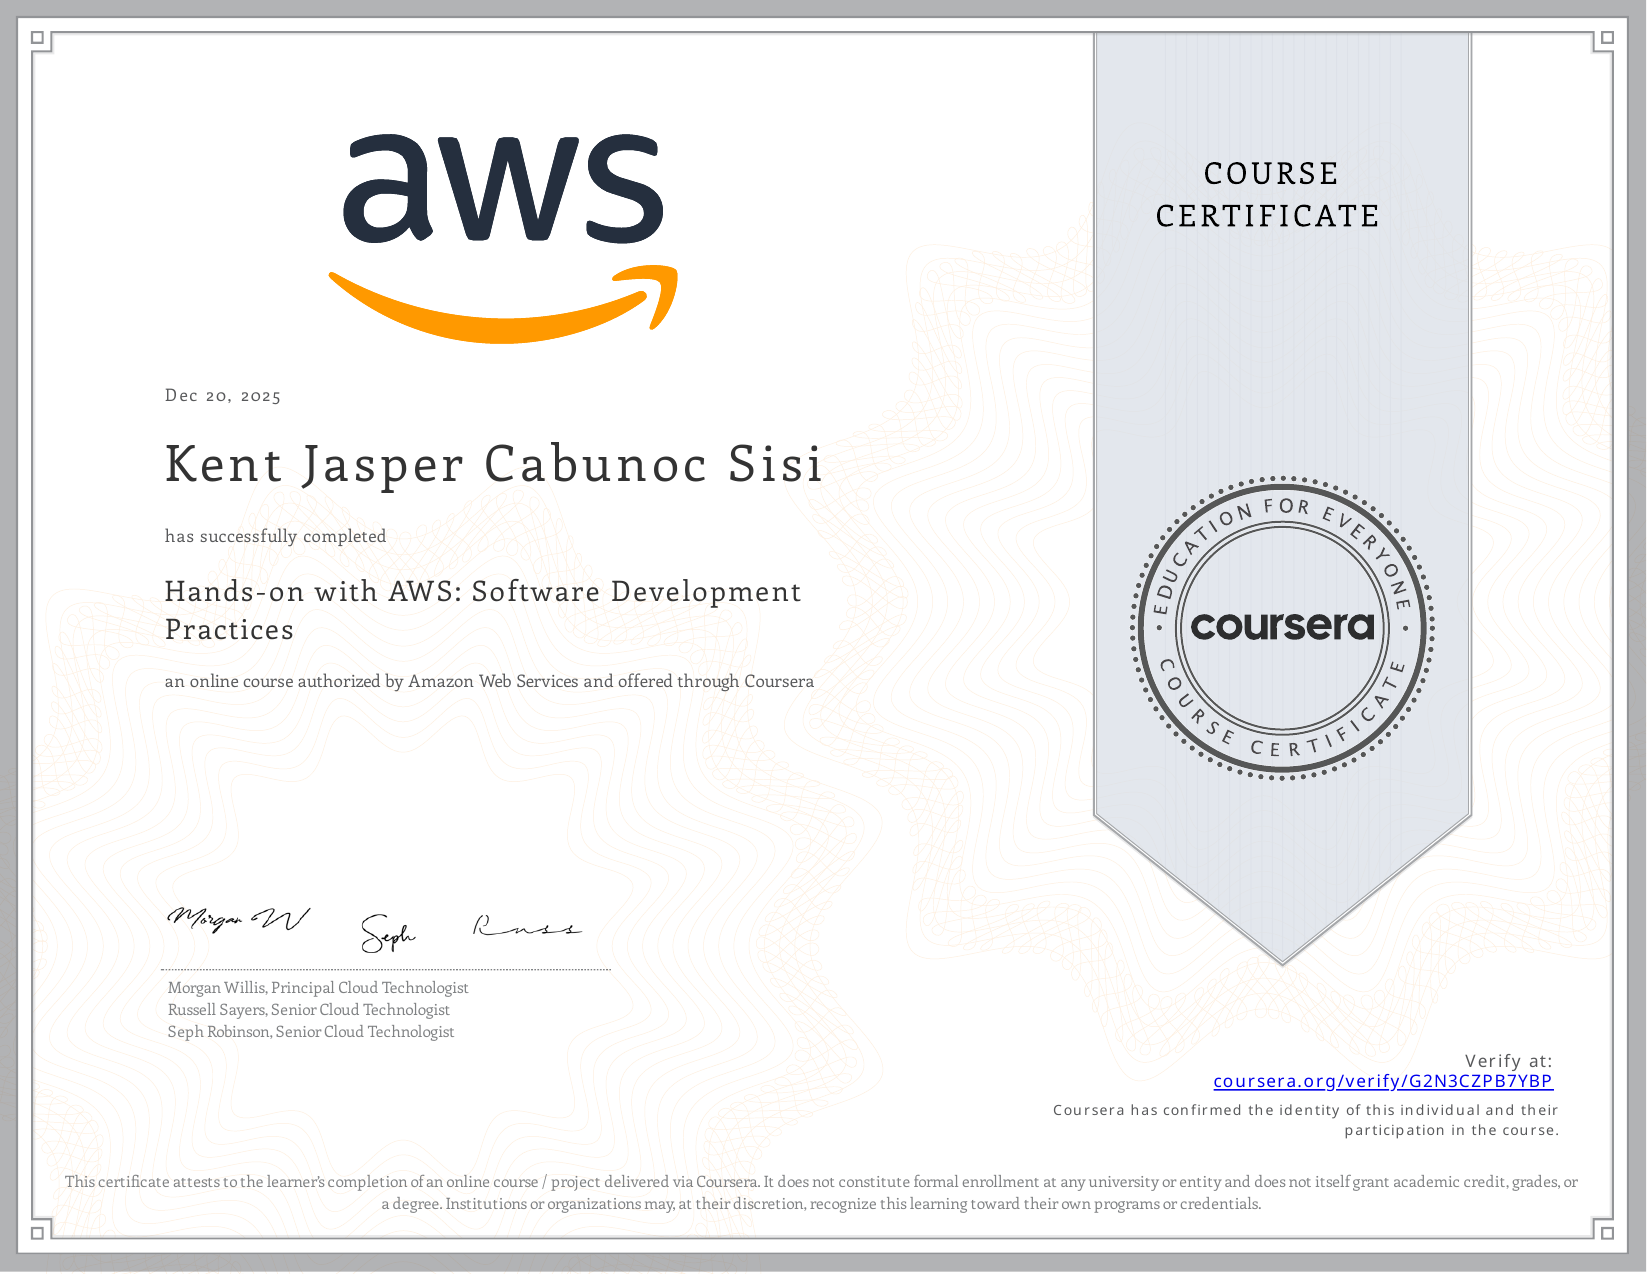Click "Seph Robinson, Senior Cloud Technologist"
The height and width of the screenshot is (1275, 1650).
click(311, 1032)
